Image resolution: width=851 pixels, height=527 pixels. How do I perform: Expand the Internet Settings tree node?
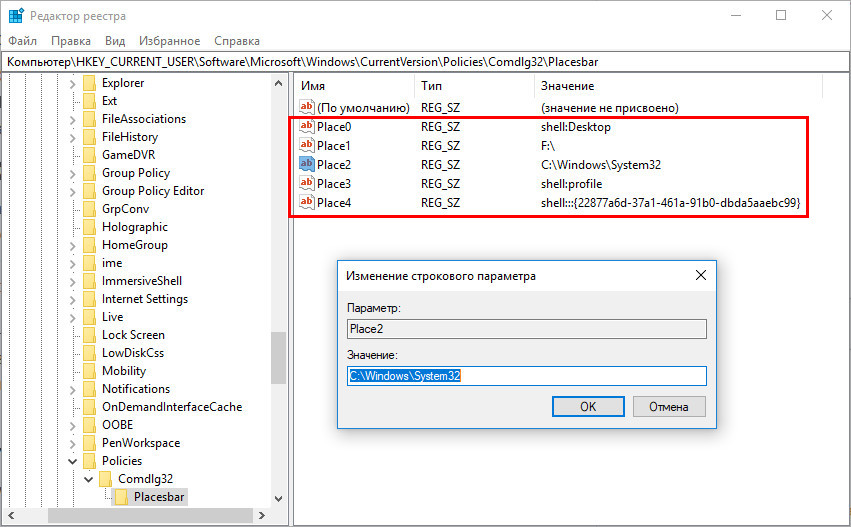coord(72,300)
